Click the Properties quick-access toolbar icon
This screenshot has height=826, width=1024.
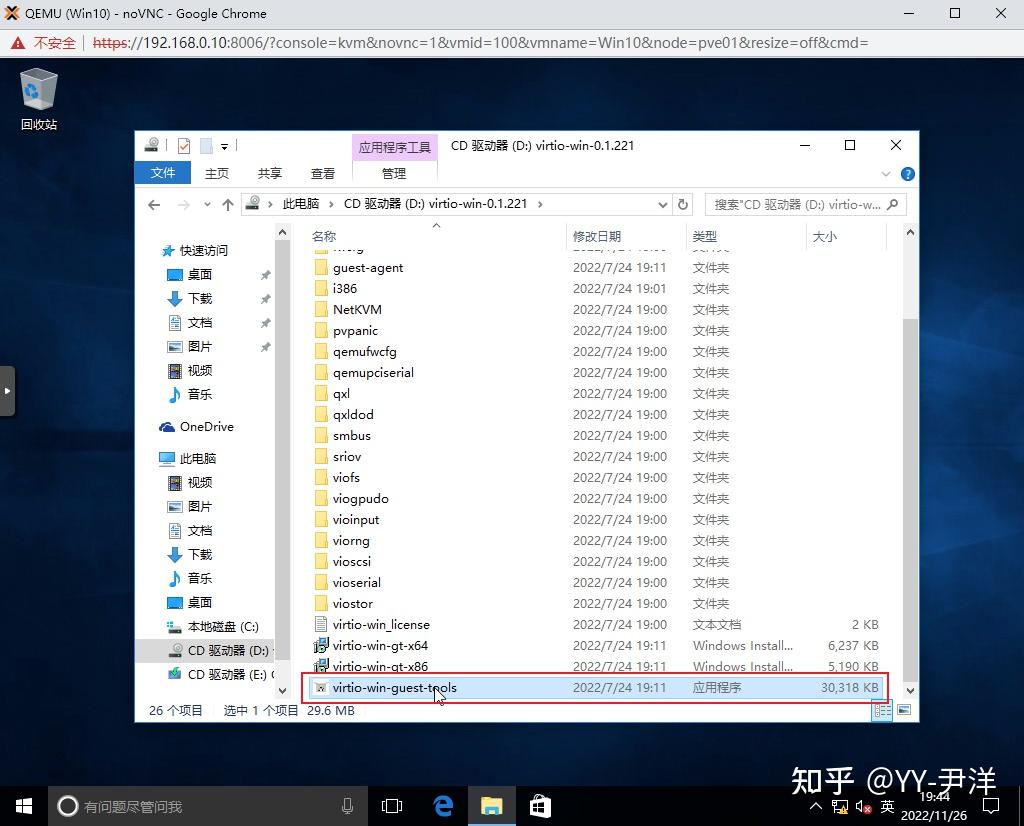click(x=184, y=146)
